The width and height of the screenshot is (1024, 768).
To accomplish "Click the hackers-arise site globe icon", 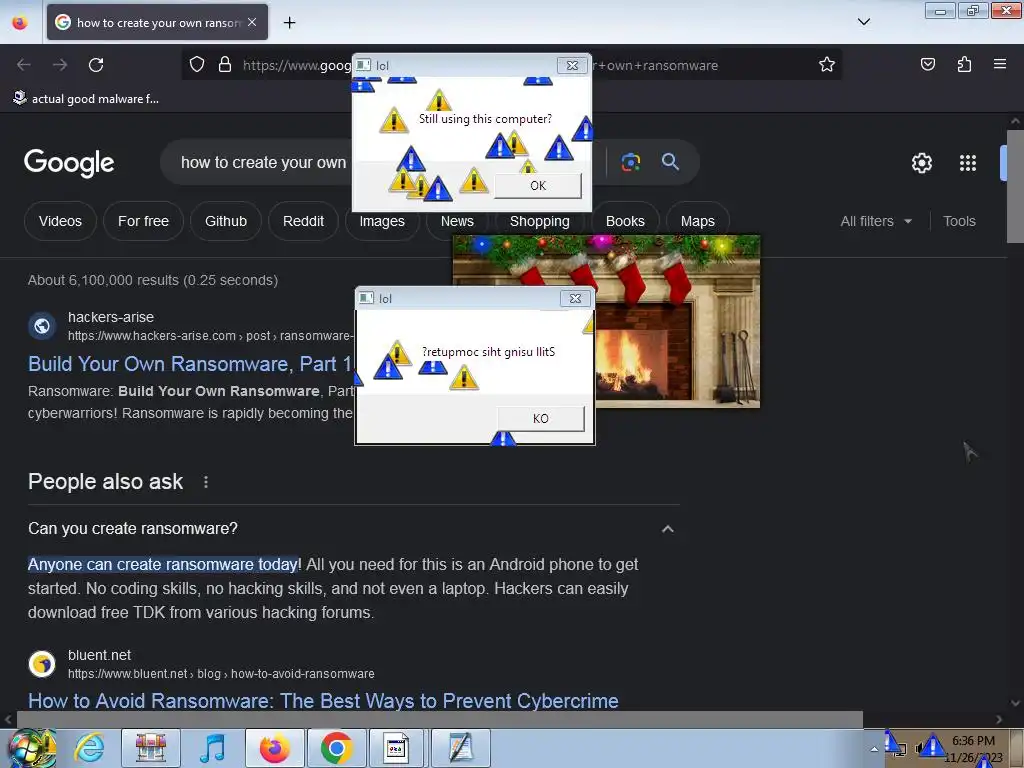I will point(42,325).
